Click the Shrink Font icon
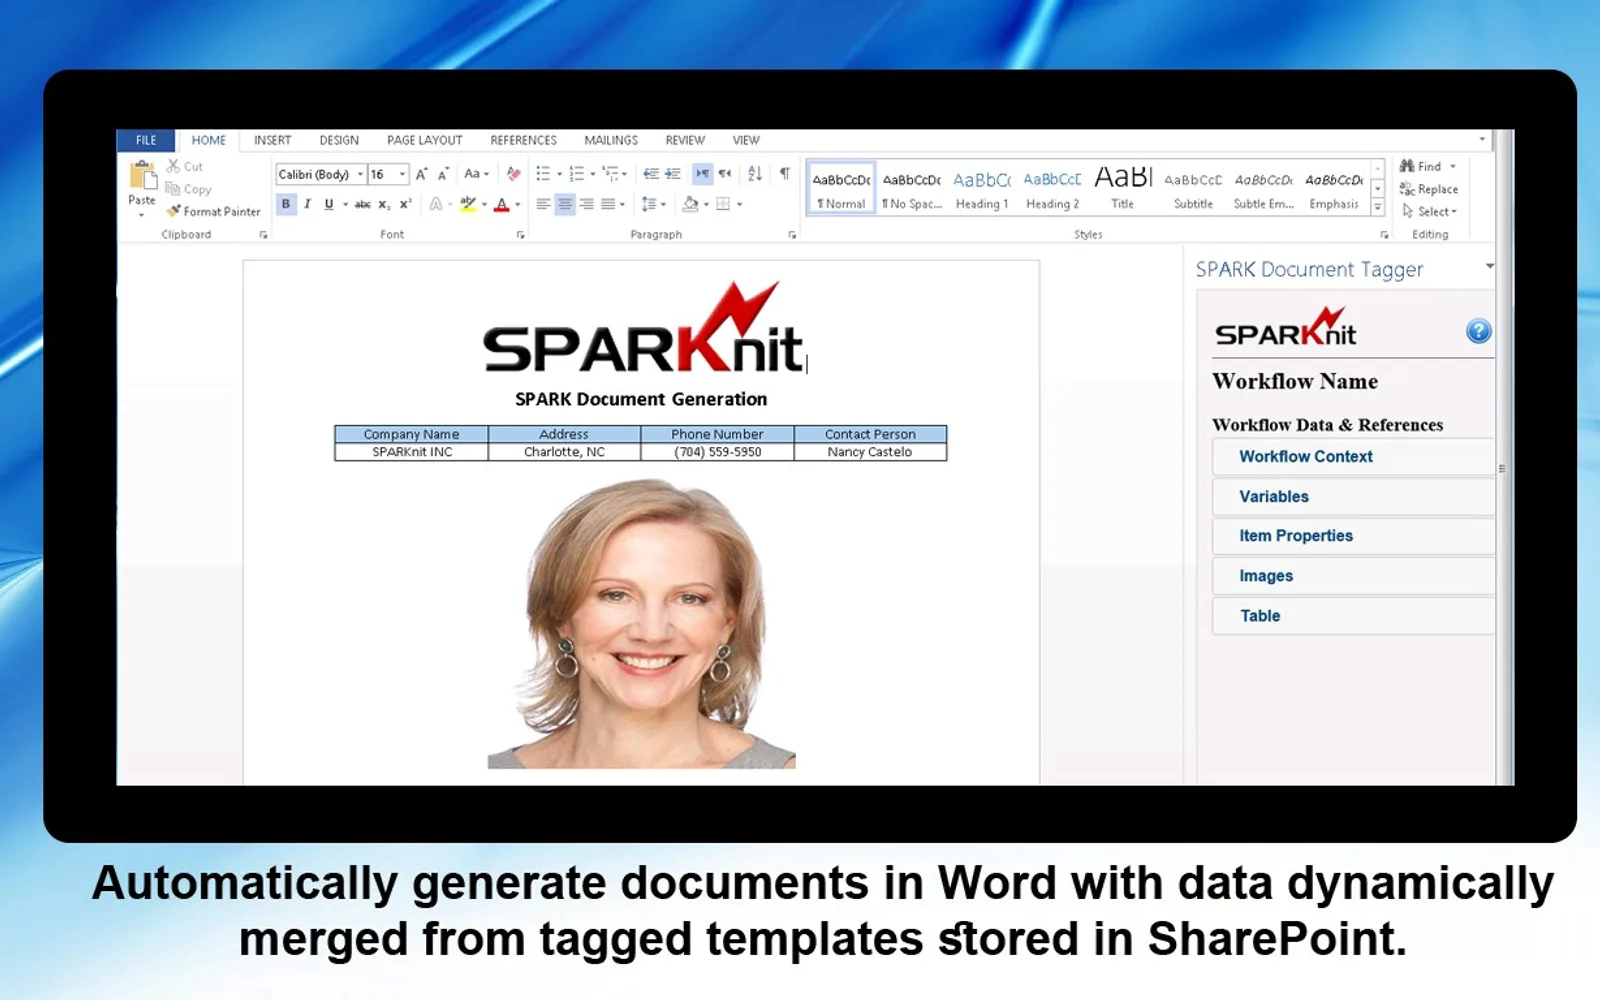This screenshot has height=1000, width=1600. (x=443, y=174)
